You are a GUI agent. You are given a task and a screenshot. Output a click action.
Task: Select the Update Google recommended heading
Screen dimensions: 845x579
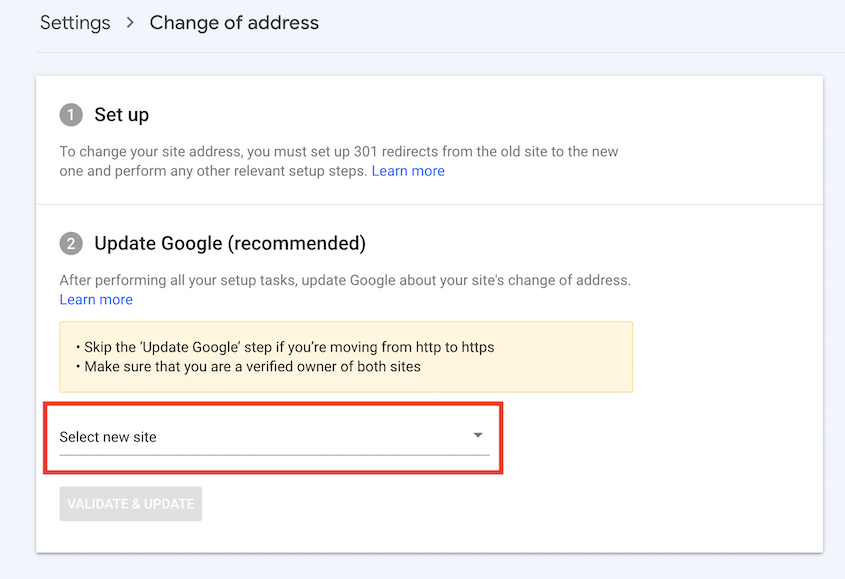point(230,243)
